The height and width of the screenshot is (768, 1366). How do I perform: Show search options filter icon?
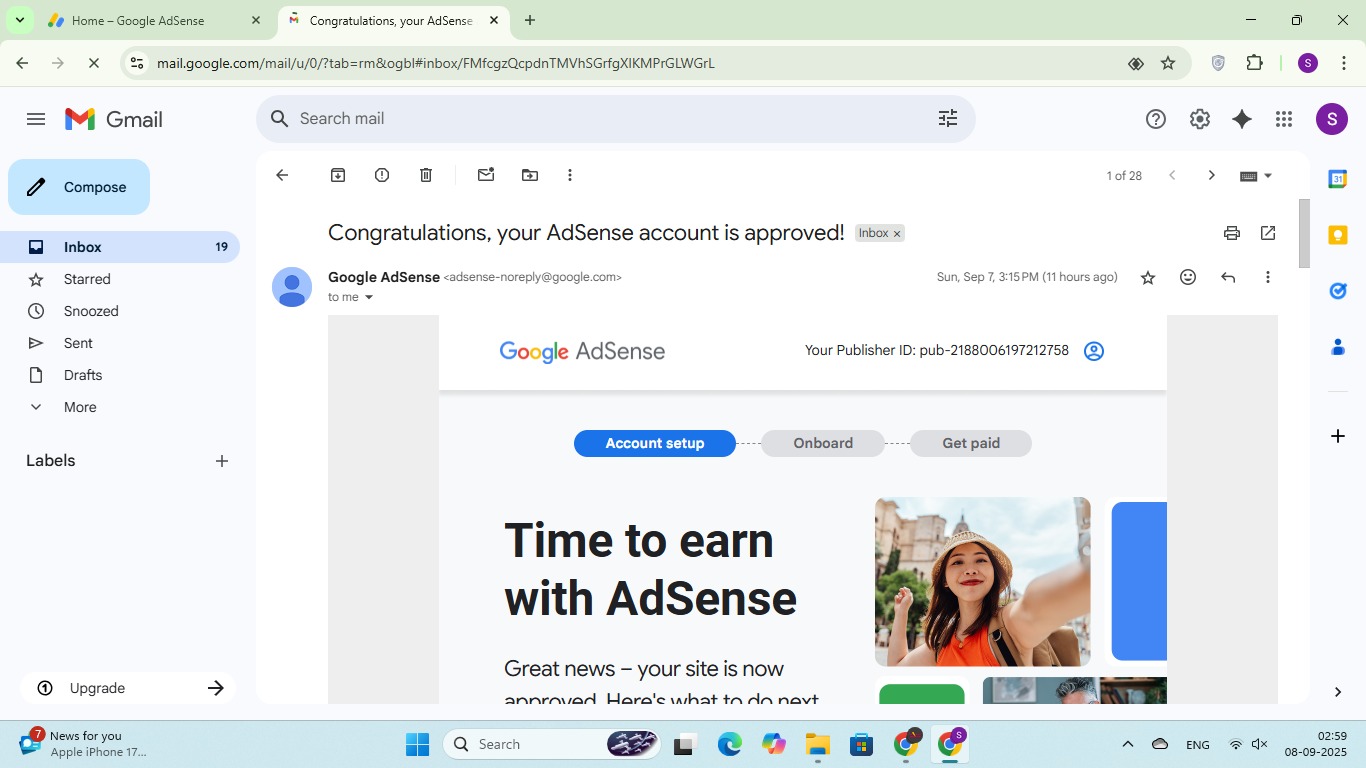click(948, 119)
